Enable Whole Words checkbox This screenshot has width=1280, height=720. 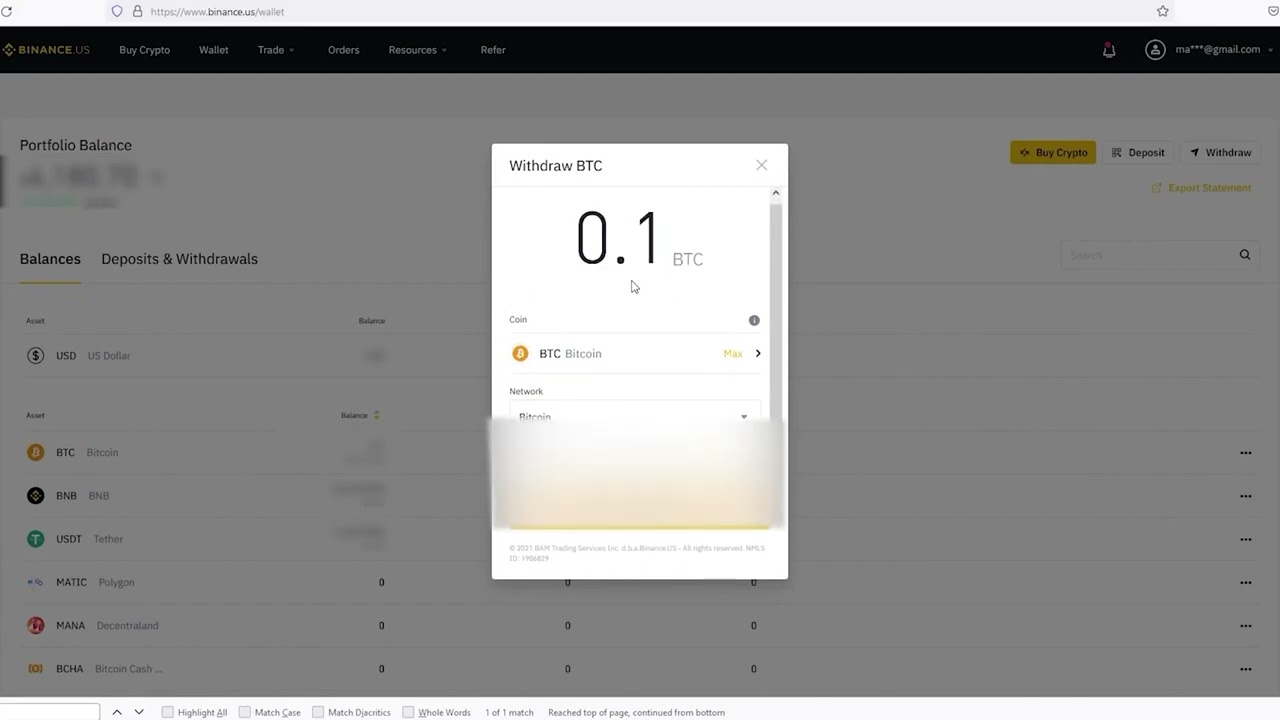tap(408, 712)
